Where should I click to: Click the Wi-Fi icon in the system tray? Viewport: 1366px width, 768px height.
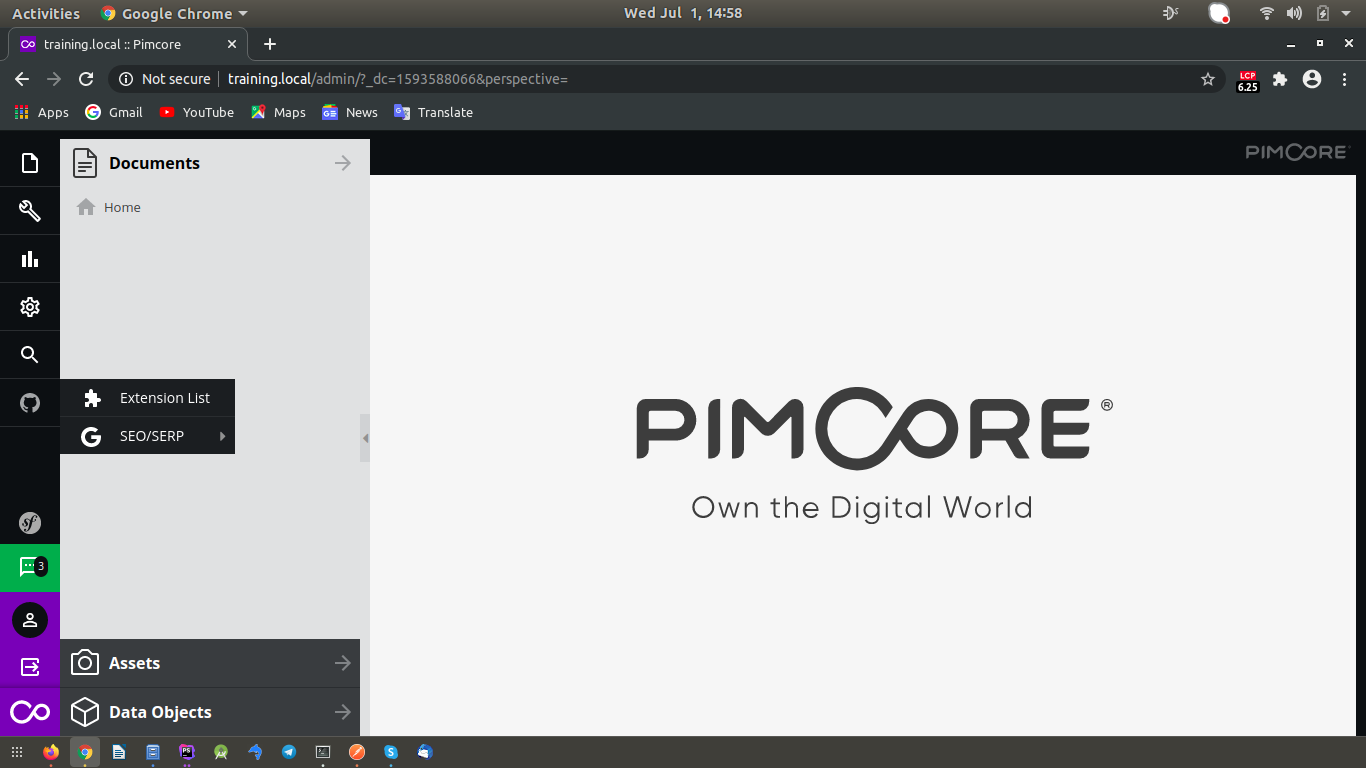coord(1267,13)
